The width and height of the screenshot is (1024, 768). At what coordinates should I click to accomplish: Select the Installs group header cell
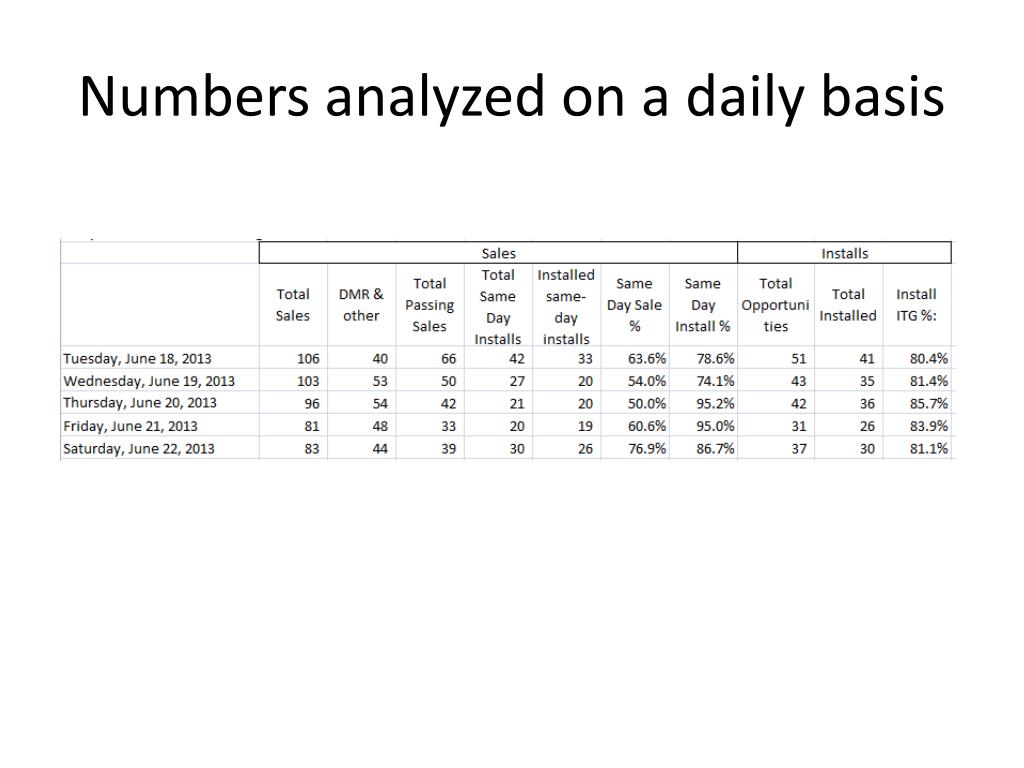pos(844,253)
